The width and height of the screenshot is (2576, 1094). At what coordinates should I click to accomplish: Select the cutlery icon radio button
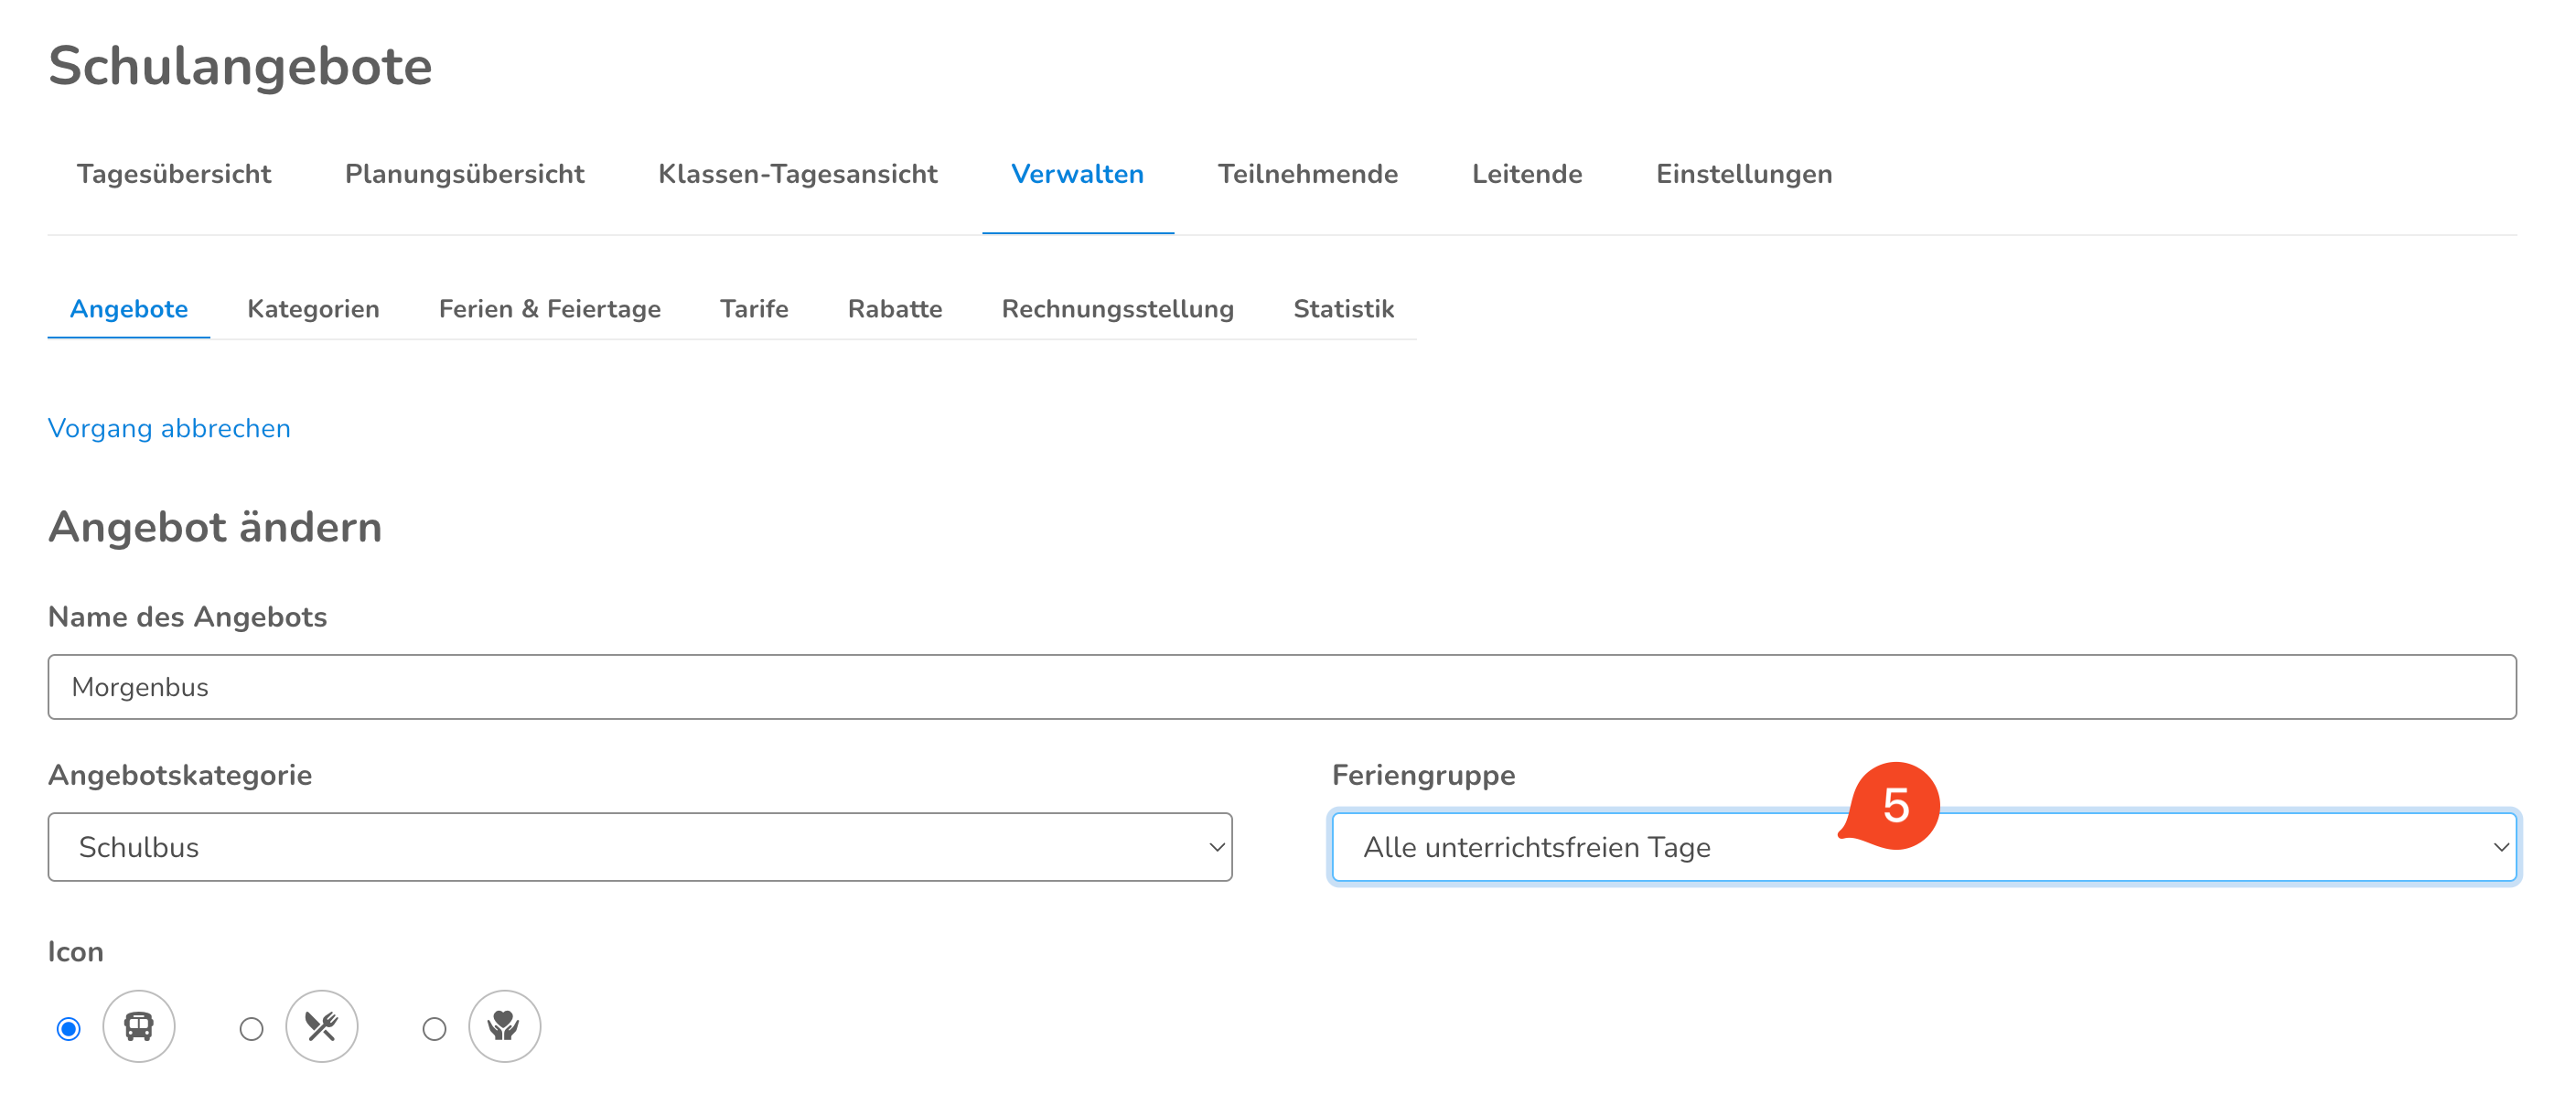pyautogui.click(x=251, y=1028)
